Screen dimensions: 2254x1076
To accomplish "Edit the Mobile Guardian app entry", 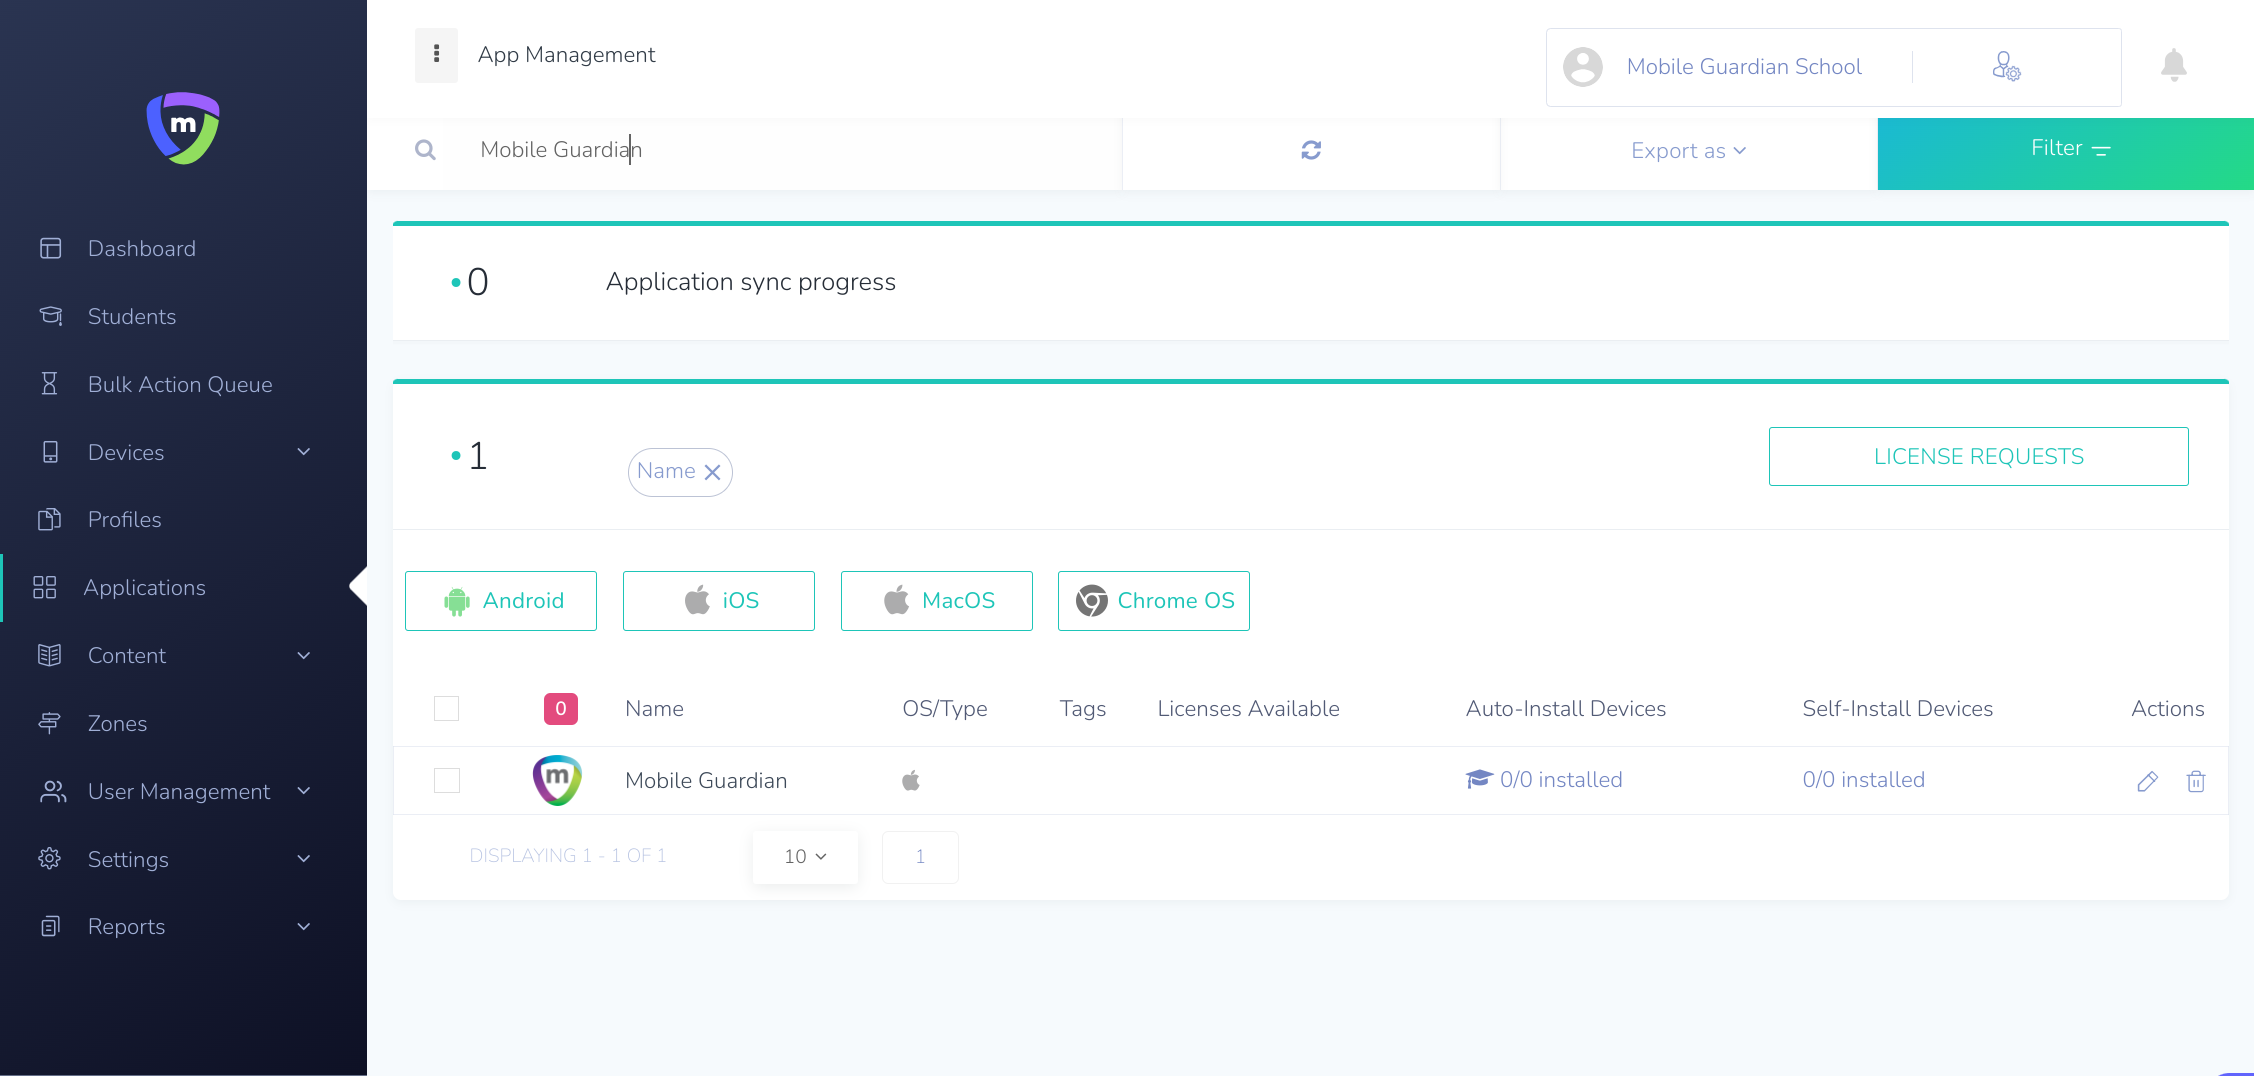I will point(2147,781).
